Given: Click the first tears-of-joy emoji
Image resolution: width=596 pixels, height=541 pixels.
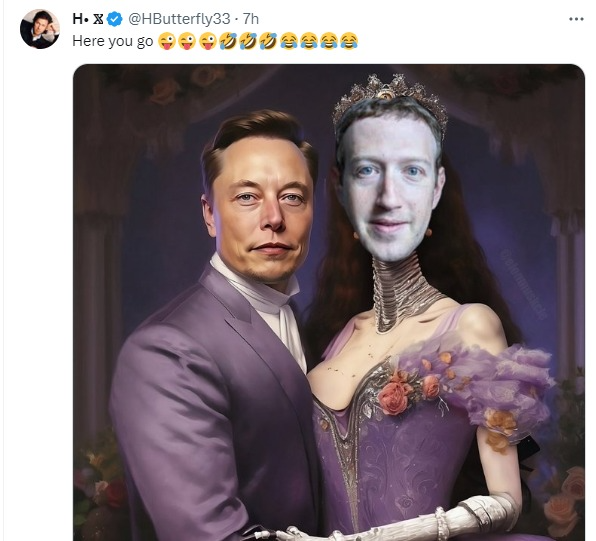Looking at the screenshot, I should click(x=289, y=41).
